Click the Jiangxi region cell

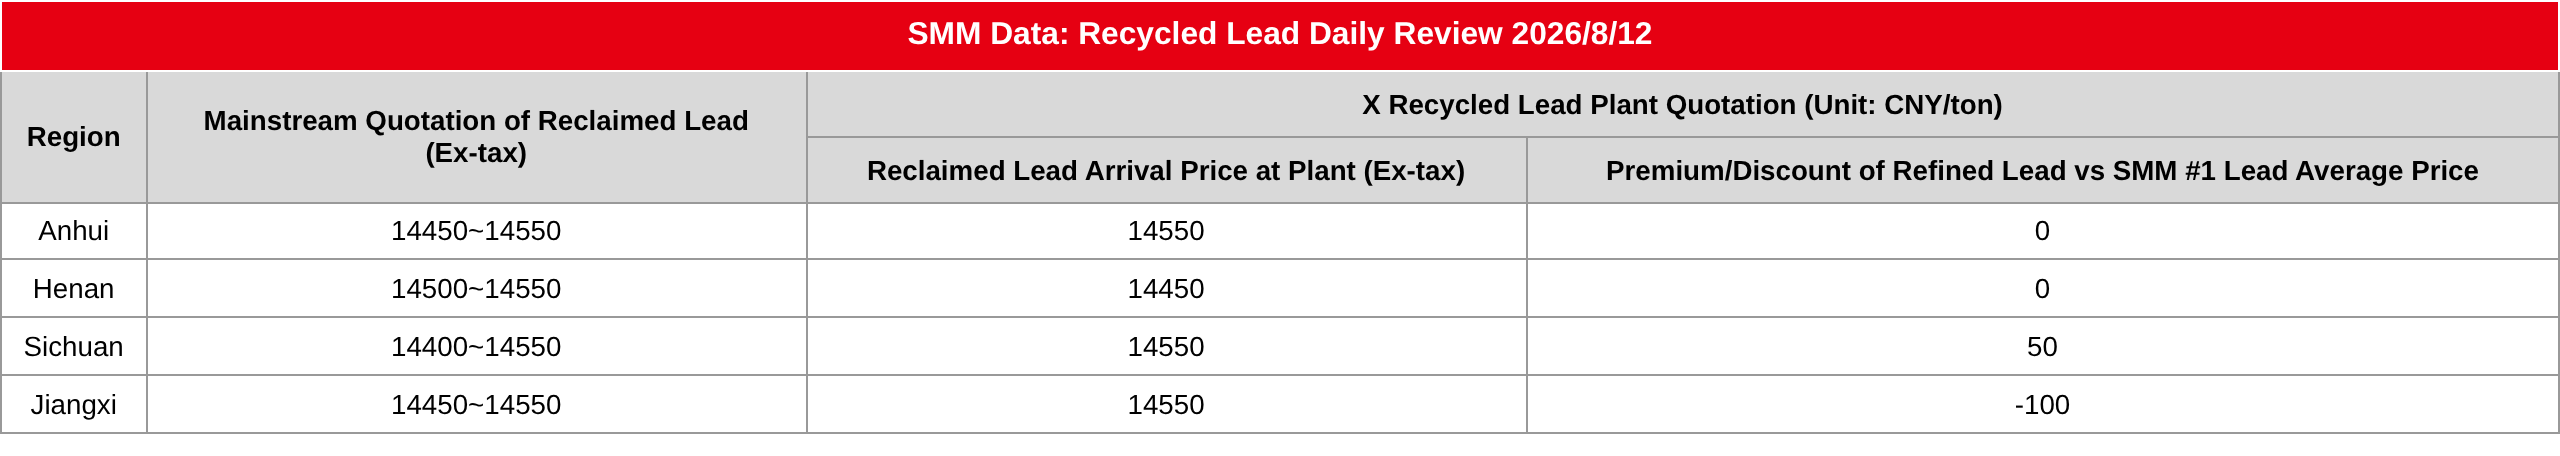click(x=74, y=405)
